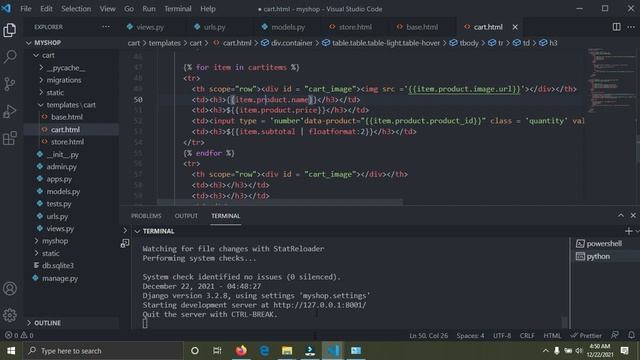Switch to the PROBLEMS panel tab

tap(146, 216)
